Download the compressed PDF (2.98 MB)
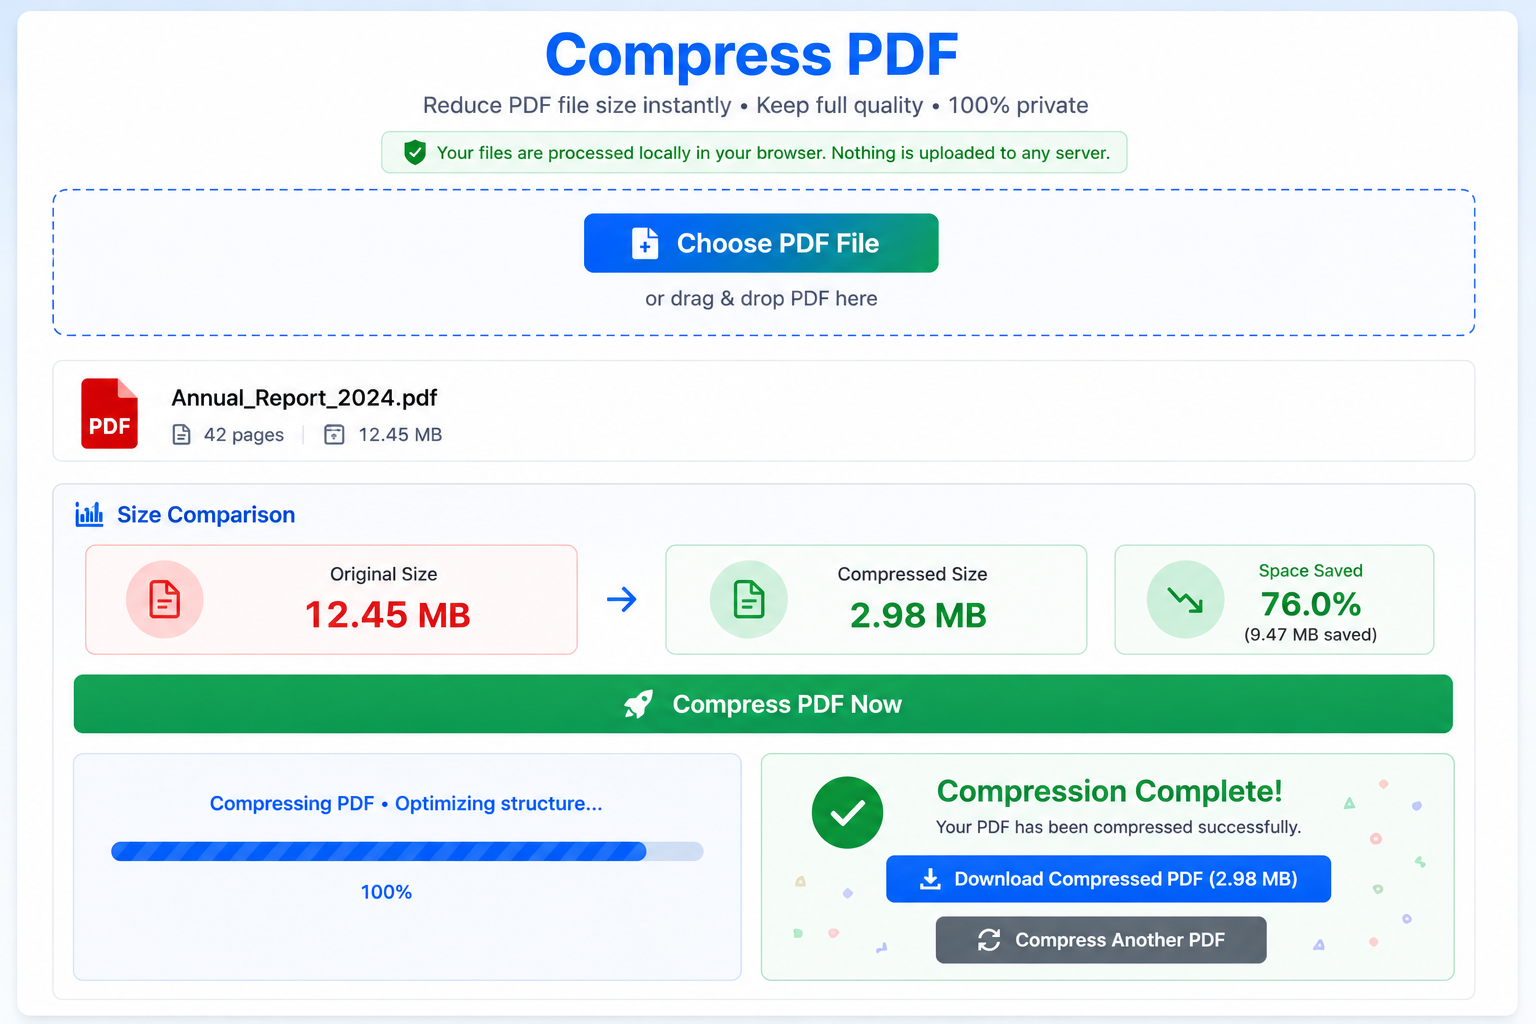 (1108, 879)
